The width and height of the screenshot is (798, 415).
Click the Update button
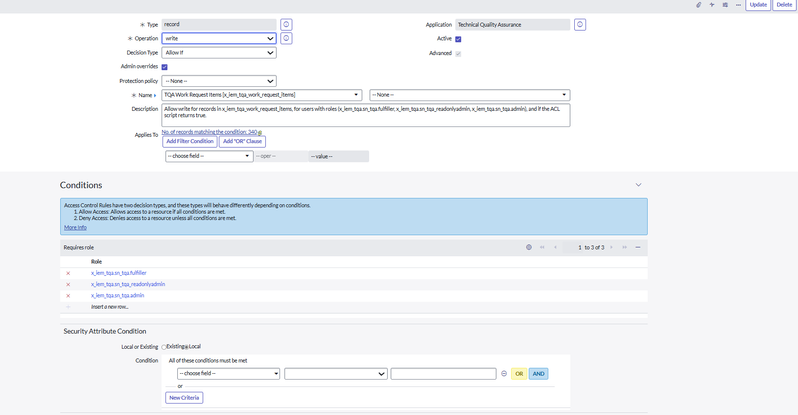[x=758, y=5]
